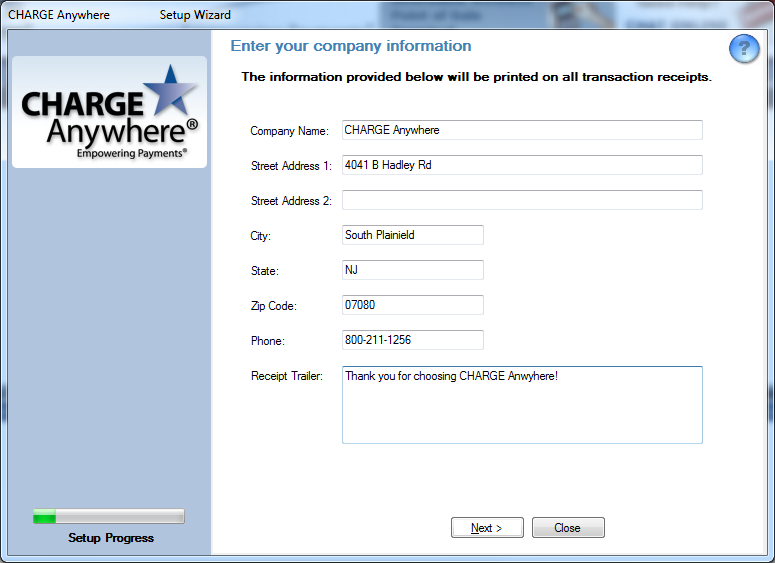Select the empty Street Address 2 field
775x563 pixels.
521,200
